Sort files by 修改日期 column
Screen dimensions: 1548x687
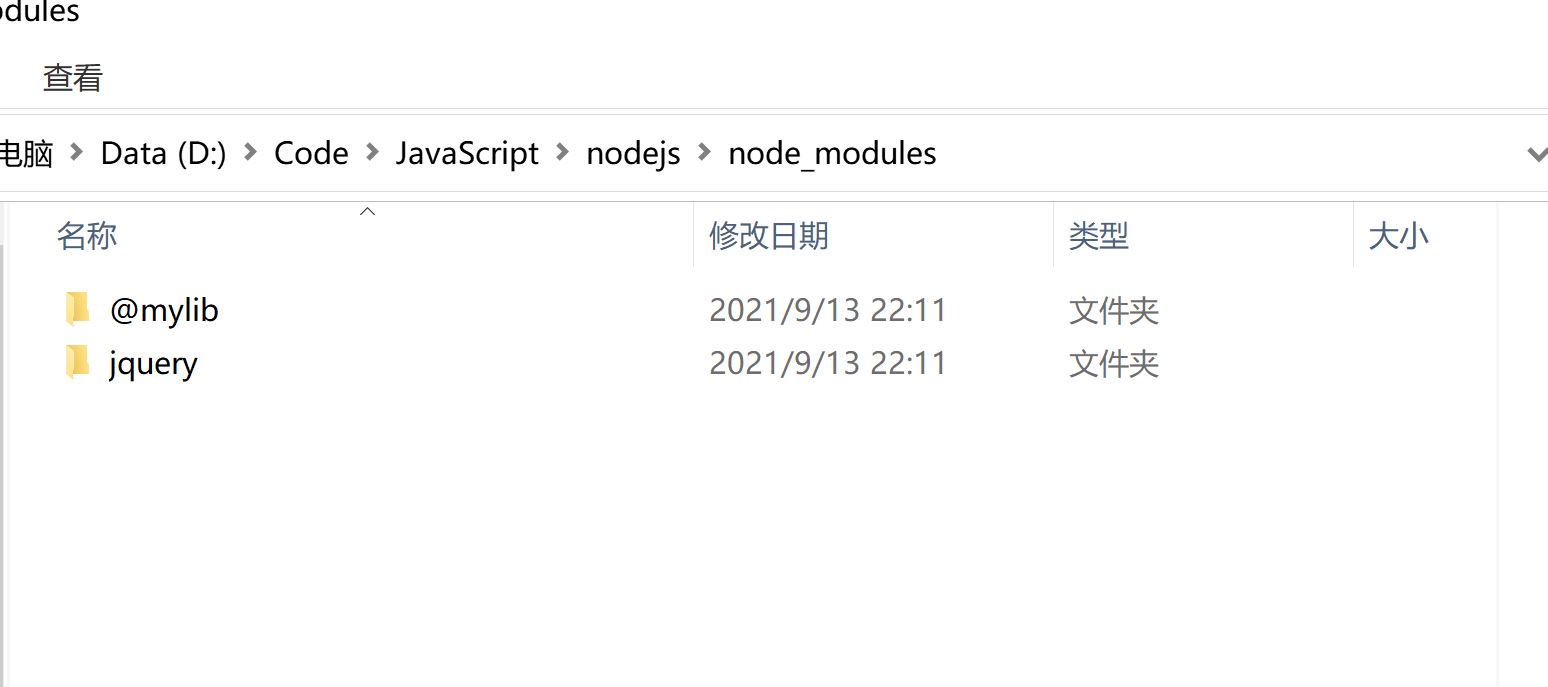[x=768, y=236]
